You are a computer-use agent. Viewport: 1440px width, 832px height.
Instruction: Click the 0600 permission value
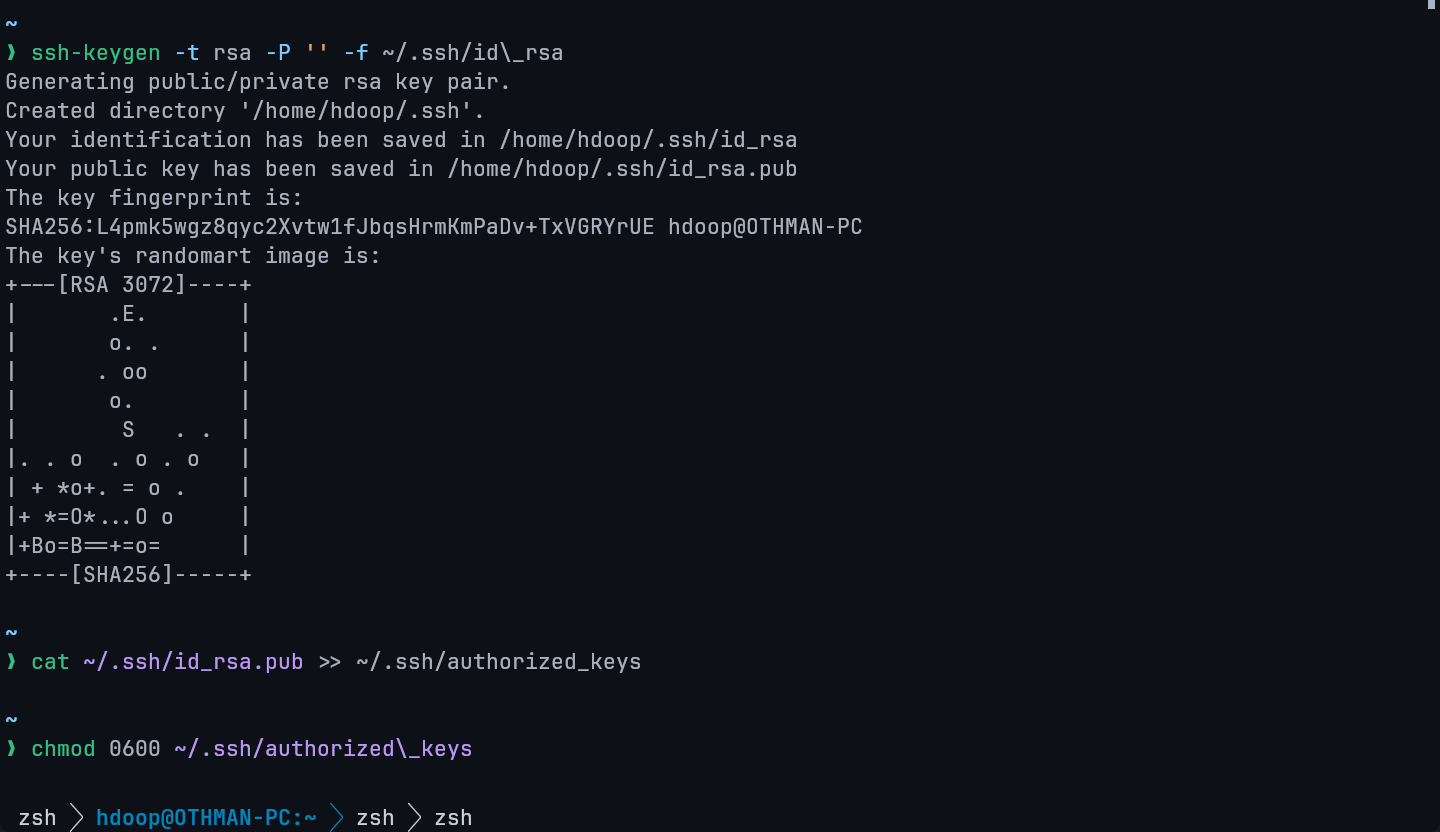point(135,749)
